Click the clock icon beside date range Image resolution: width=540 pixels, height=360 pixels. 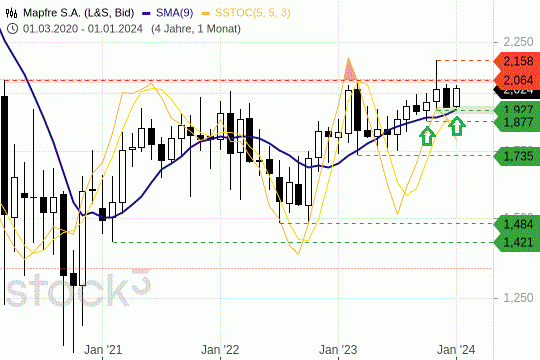click(x=12, y=29)
